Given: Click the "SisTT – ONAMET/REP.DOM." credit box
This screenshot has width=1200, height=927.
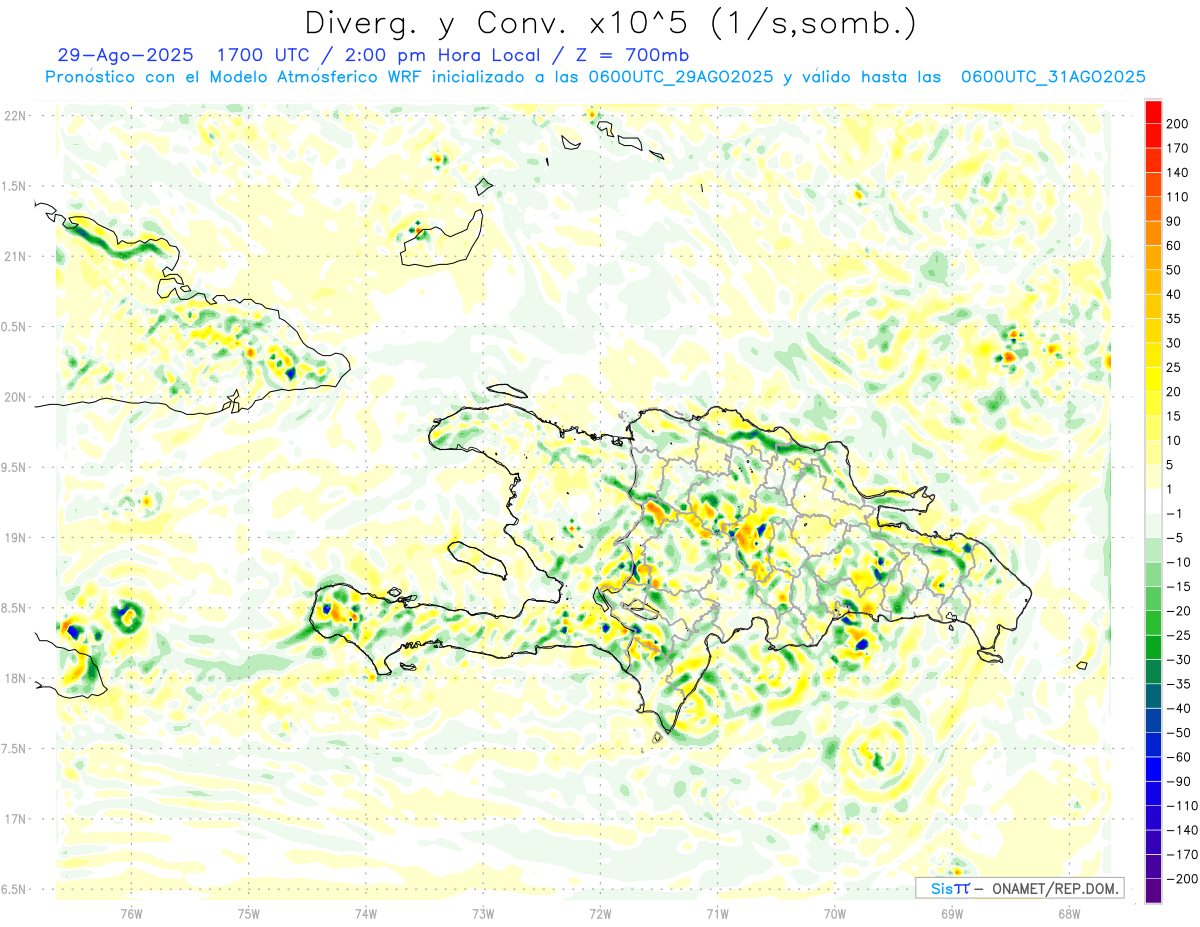Looking at the screenshot, I should coord(1019,888).
